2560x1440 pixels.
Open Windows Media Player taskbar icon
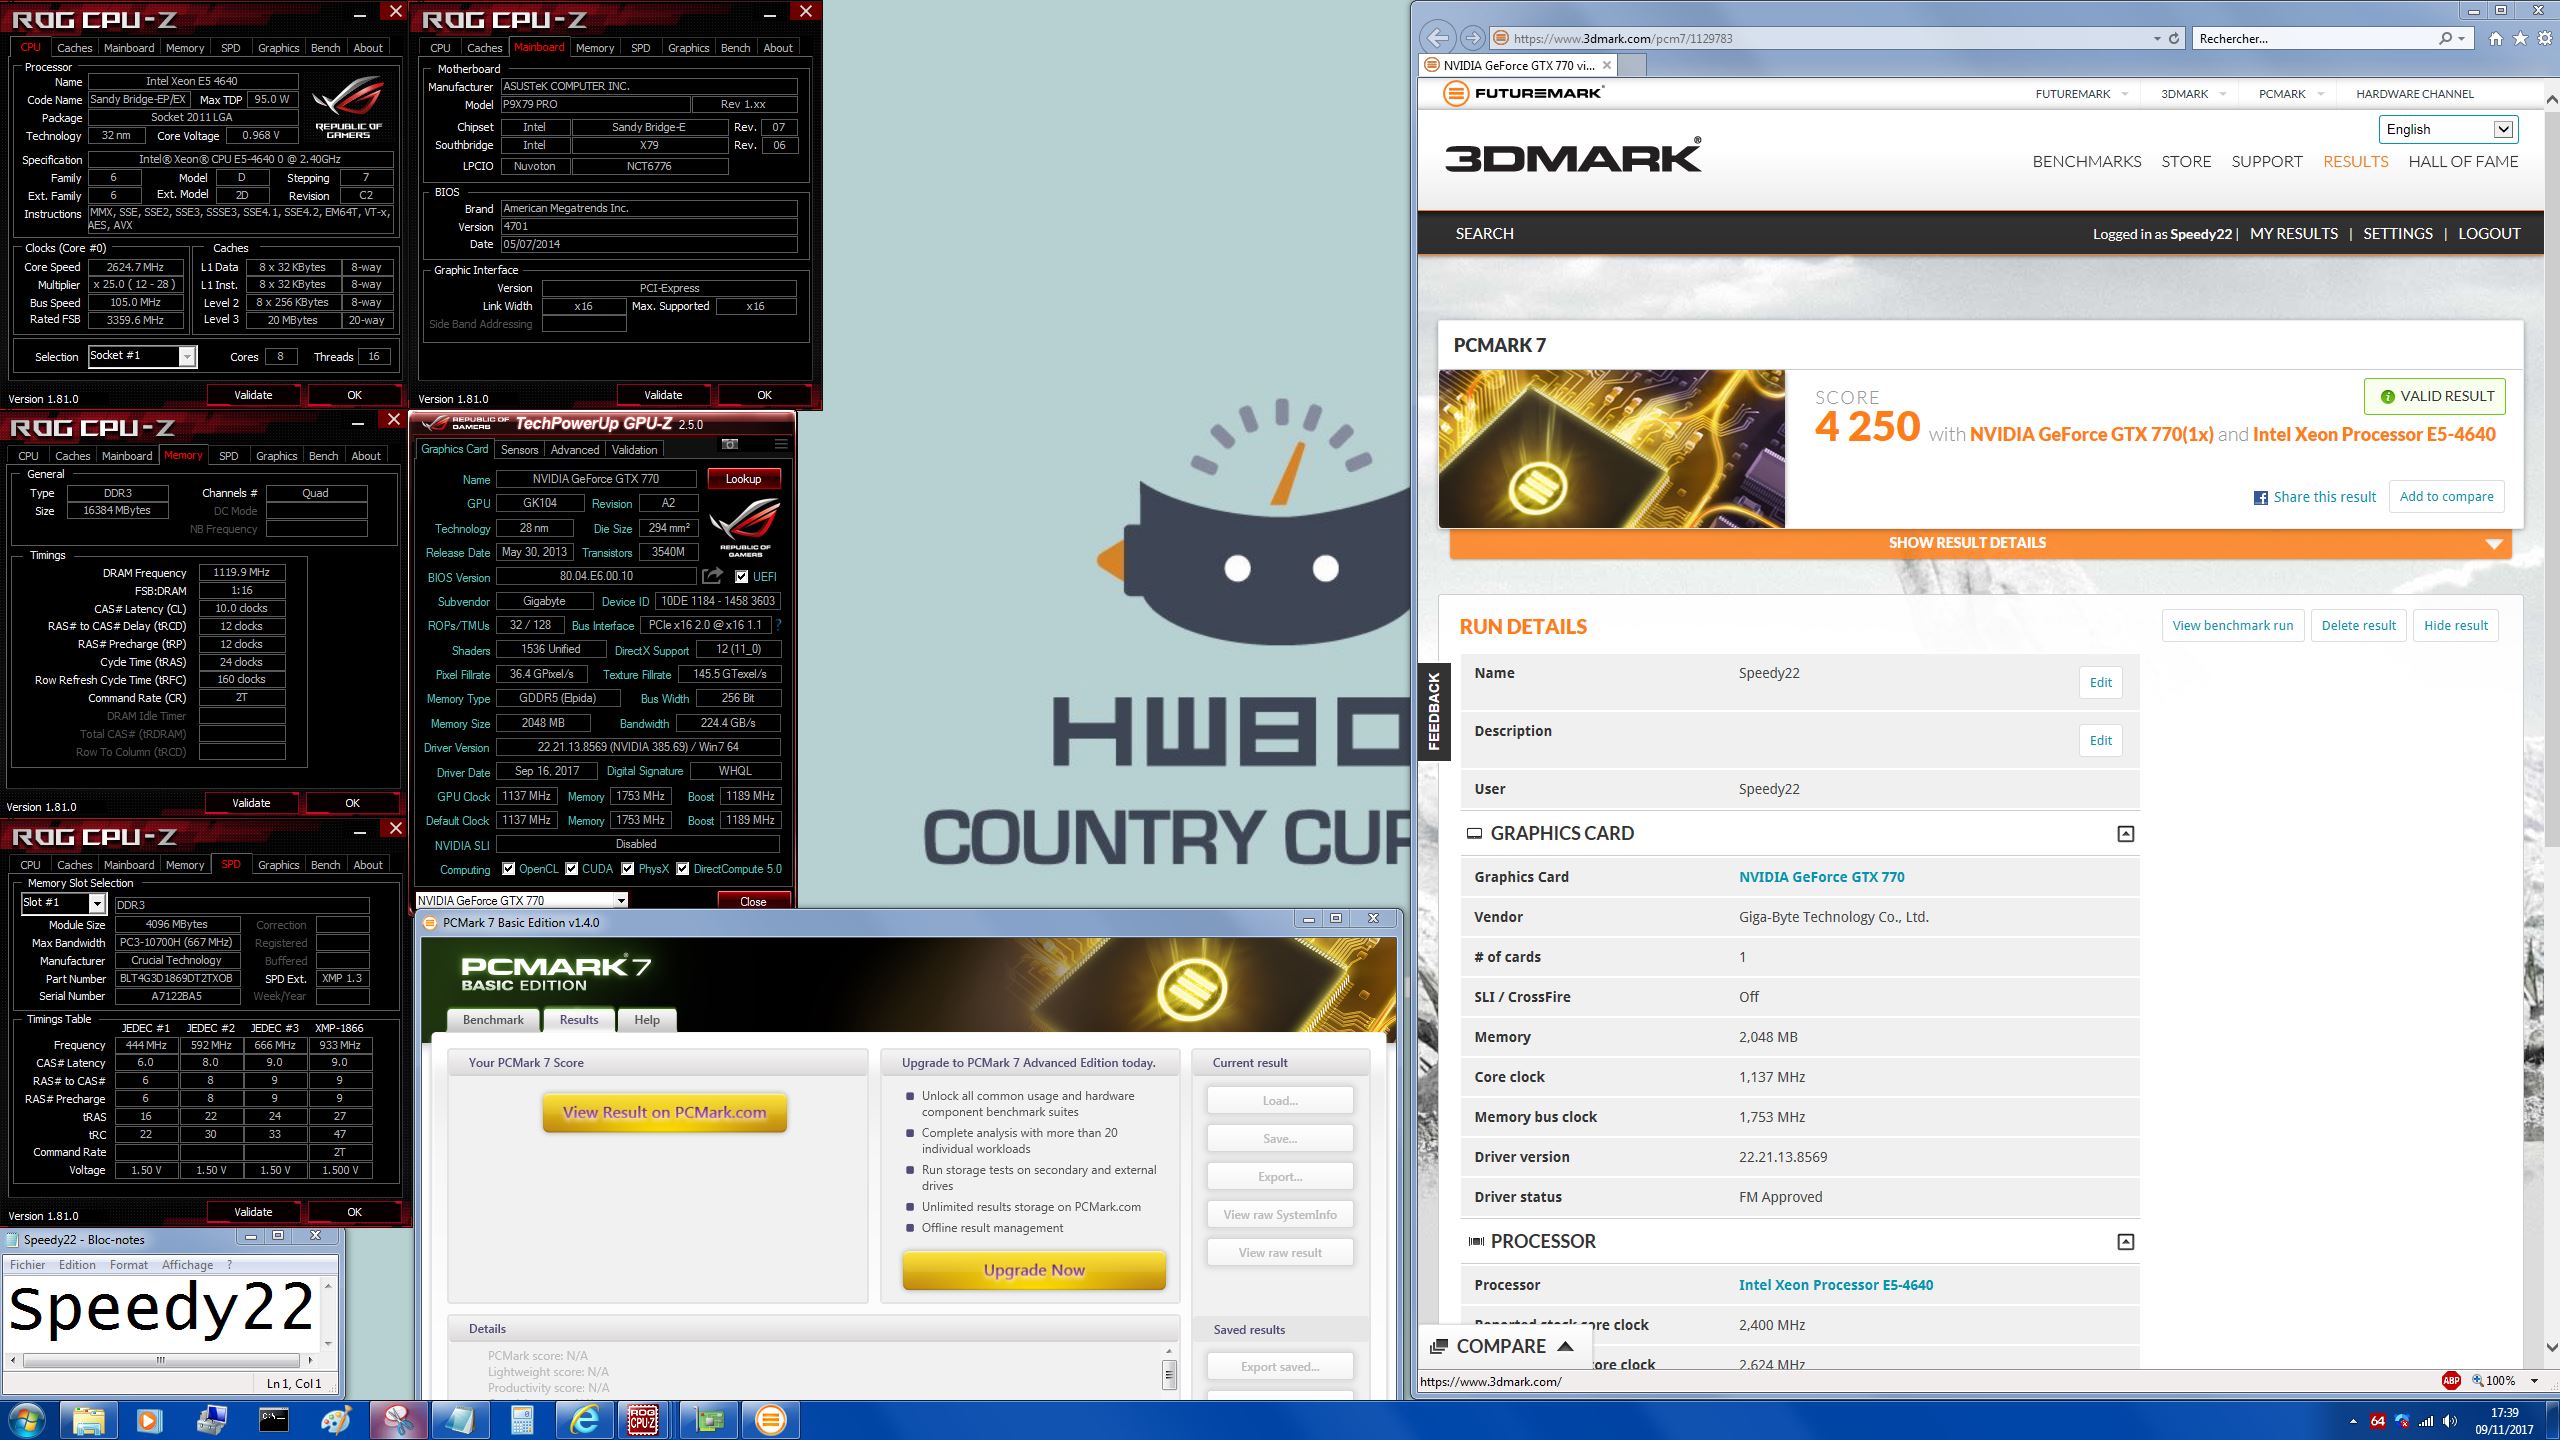click(x=149, y=1419)
